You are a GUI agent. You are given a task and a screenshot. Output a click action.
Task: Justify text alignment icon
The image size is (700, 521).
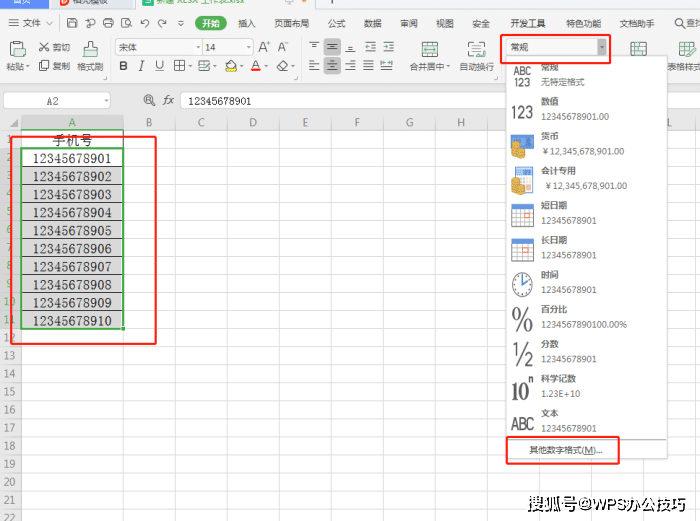(368, 66)
